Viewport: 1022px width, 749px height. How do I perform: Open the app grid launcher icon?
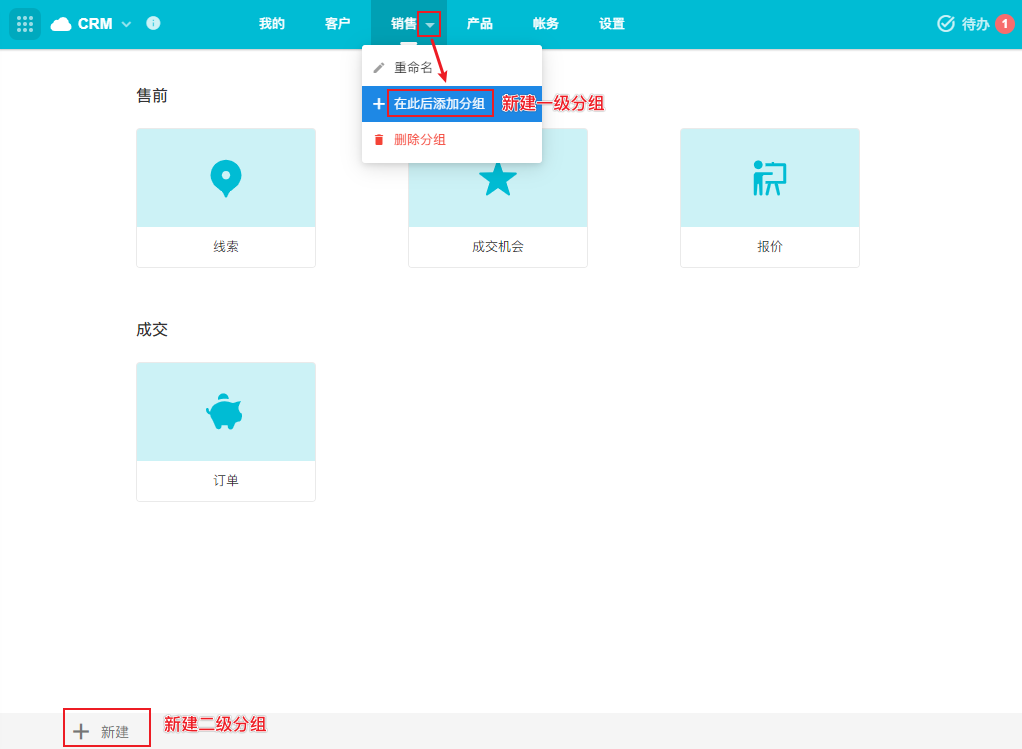[x=25, y=24]
